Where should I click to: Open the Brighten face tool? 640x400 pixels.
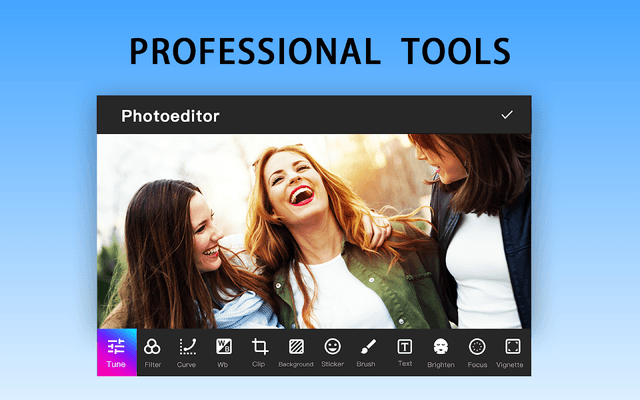point(441,352)
